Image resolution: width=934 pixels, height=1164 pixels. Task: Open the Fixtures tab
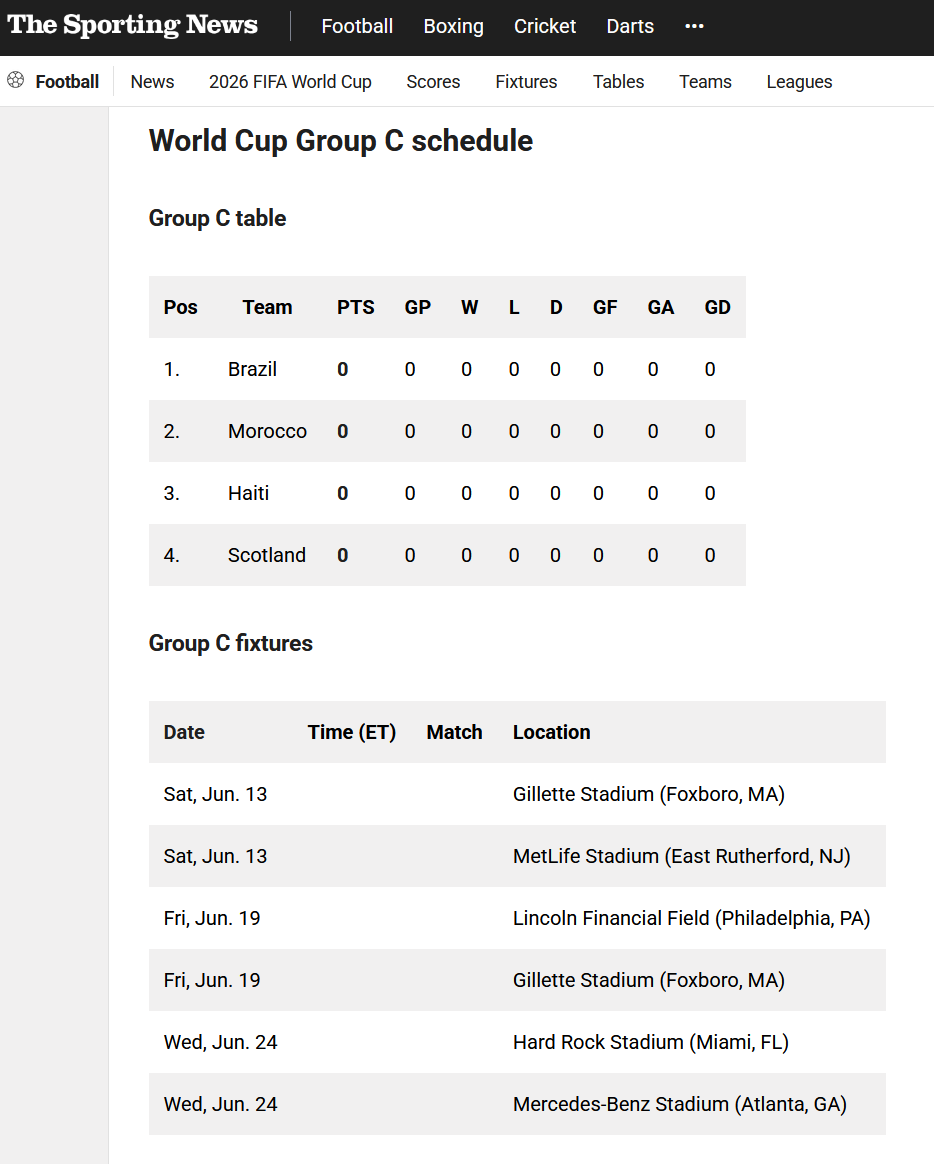[526, 82]
